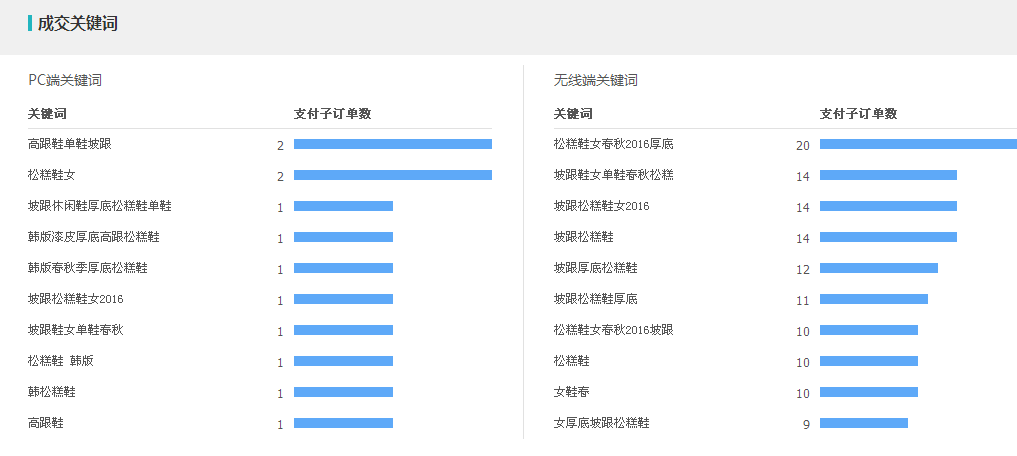Open wireless keyword 坡跟鞋女单鞋春秋松糕
Screen dimensions: 1017x456
(614, 175)
